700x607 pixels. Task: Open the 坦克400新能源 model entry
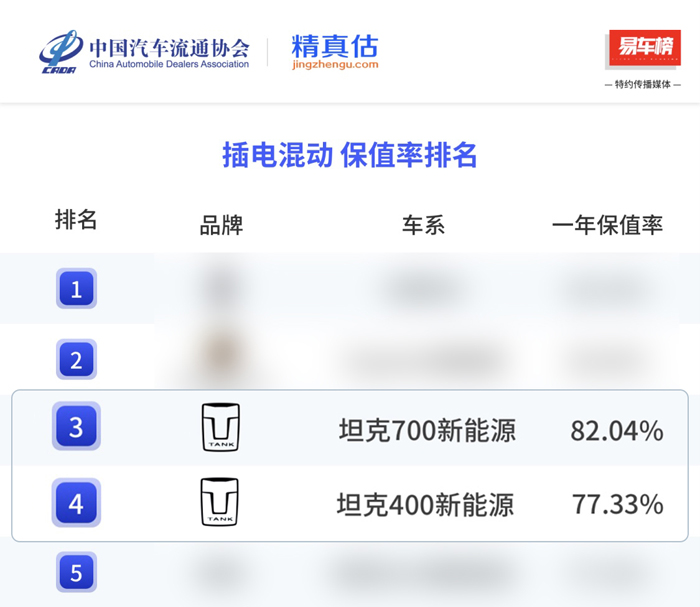[426, 505]
